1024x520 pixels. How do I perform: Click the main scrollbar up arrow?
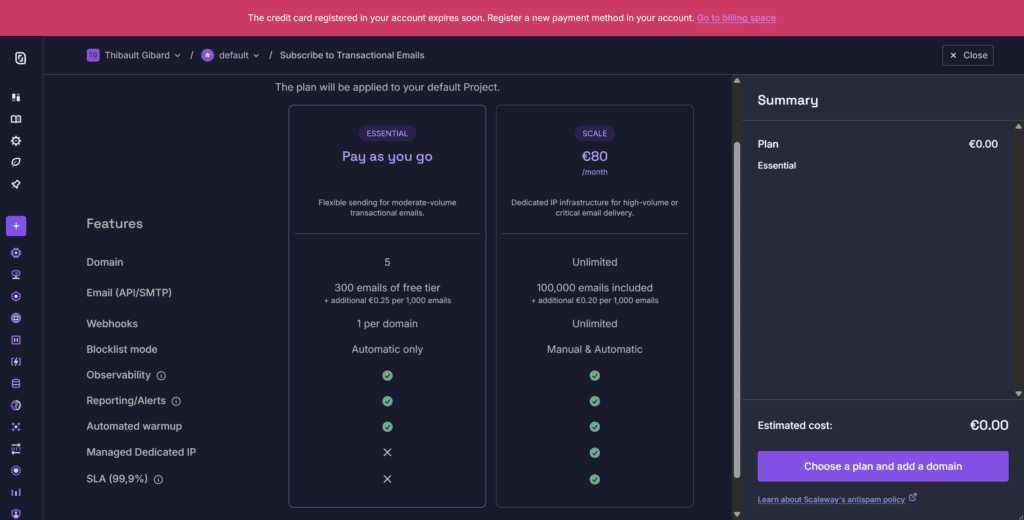737,81
